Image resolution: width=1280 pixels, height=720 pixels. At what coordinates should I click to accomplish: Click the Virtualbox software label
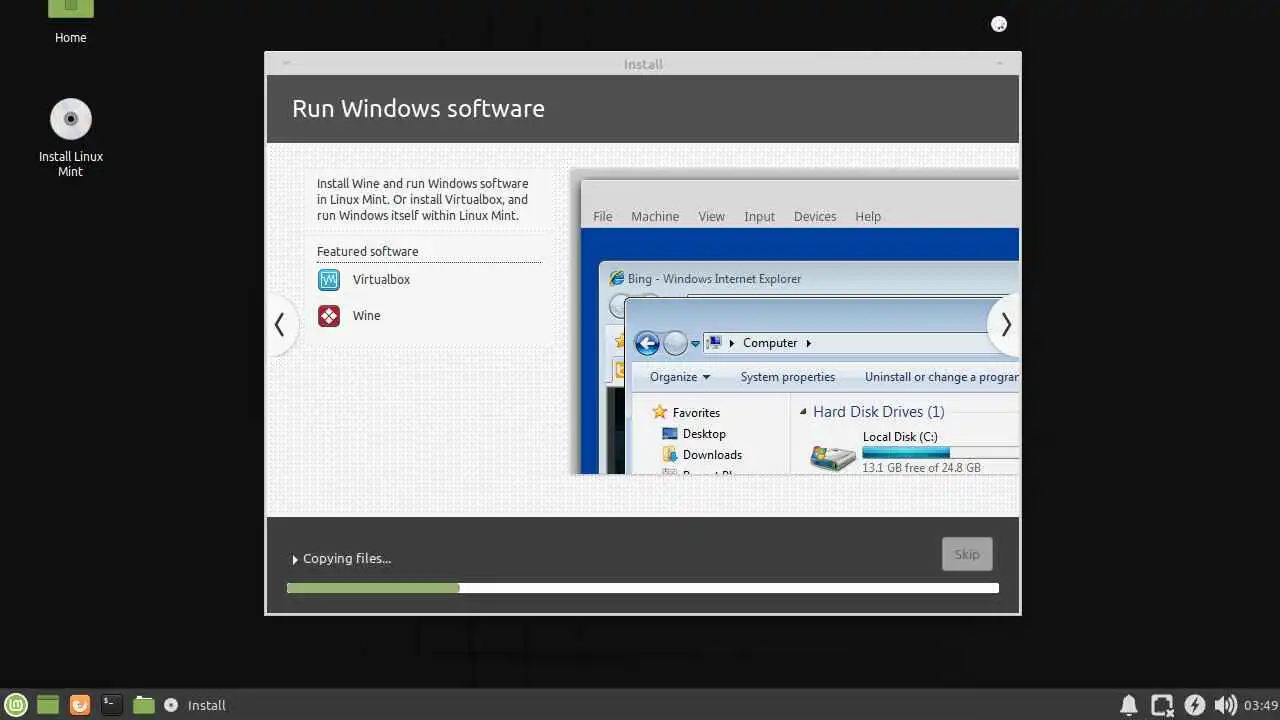click(381, 280)
